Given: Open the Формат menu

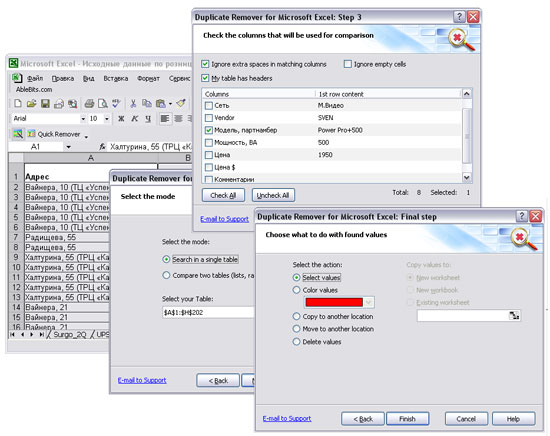Looking at the screenshot, I should click(x=148, y=78).
